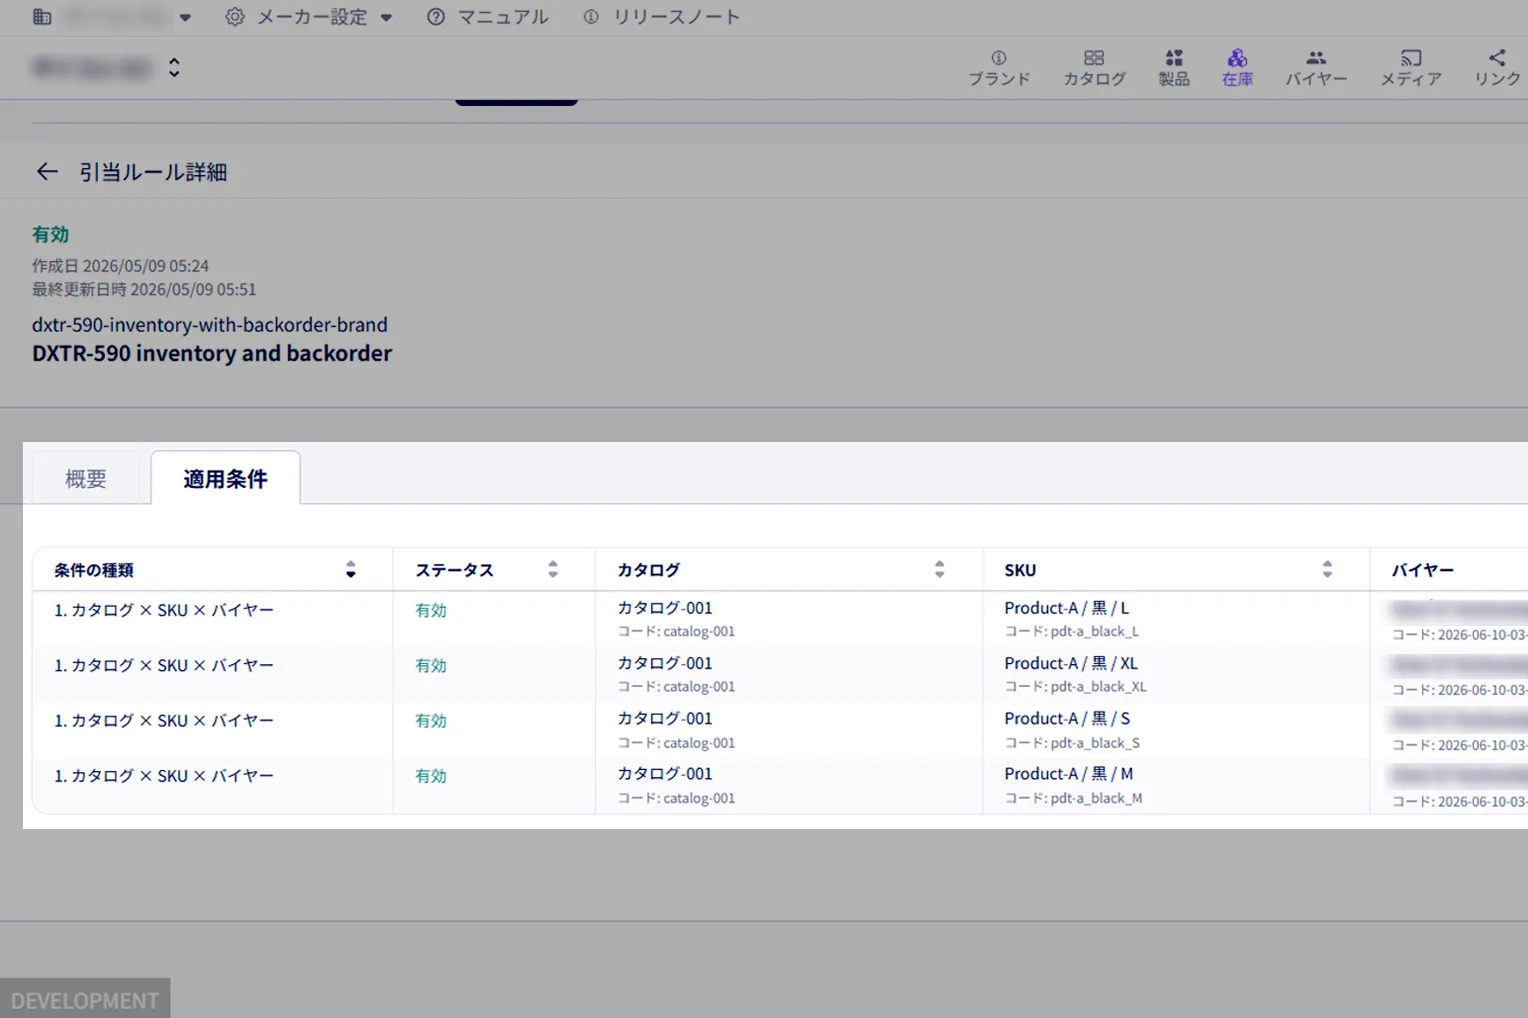Click the back arrow beside 引当ルール詳細
The image size is (1528, 1018).
tap(47, 172)
